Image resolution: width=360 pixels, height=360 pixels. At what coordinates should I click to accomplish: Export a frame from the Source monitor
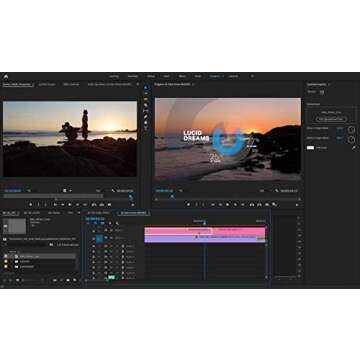(x=109, y=204)
